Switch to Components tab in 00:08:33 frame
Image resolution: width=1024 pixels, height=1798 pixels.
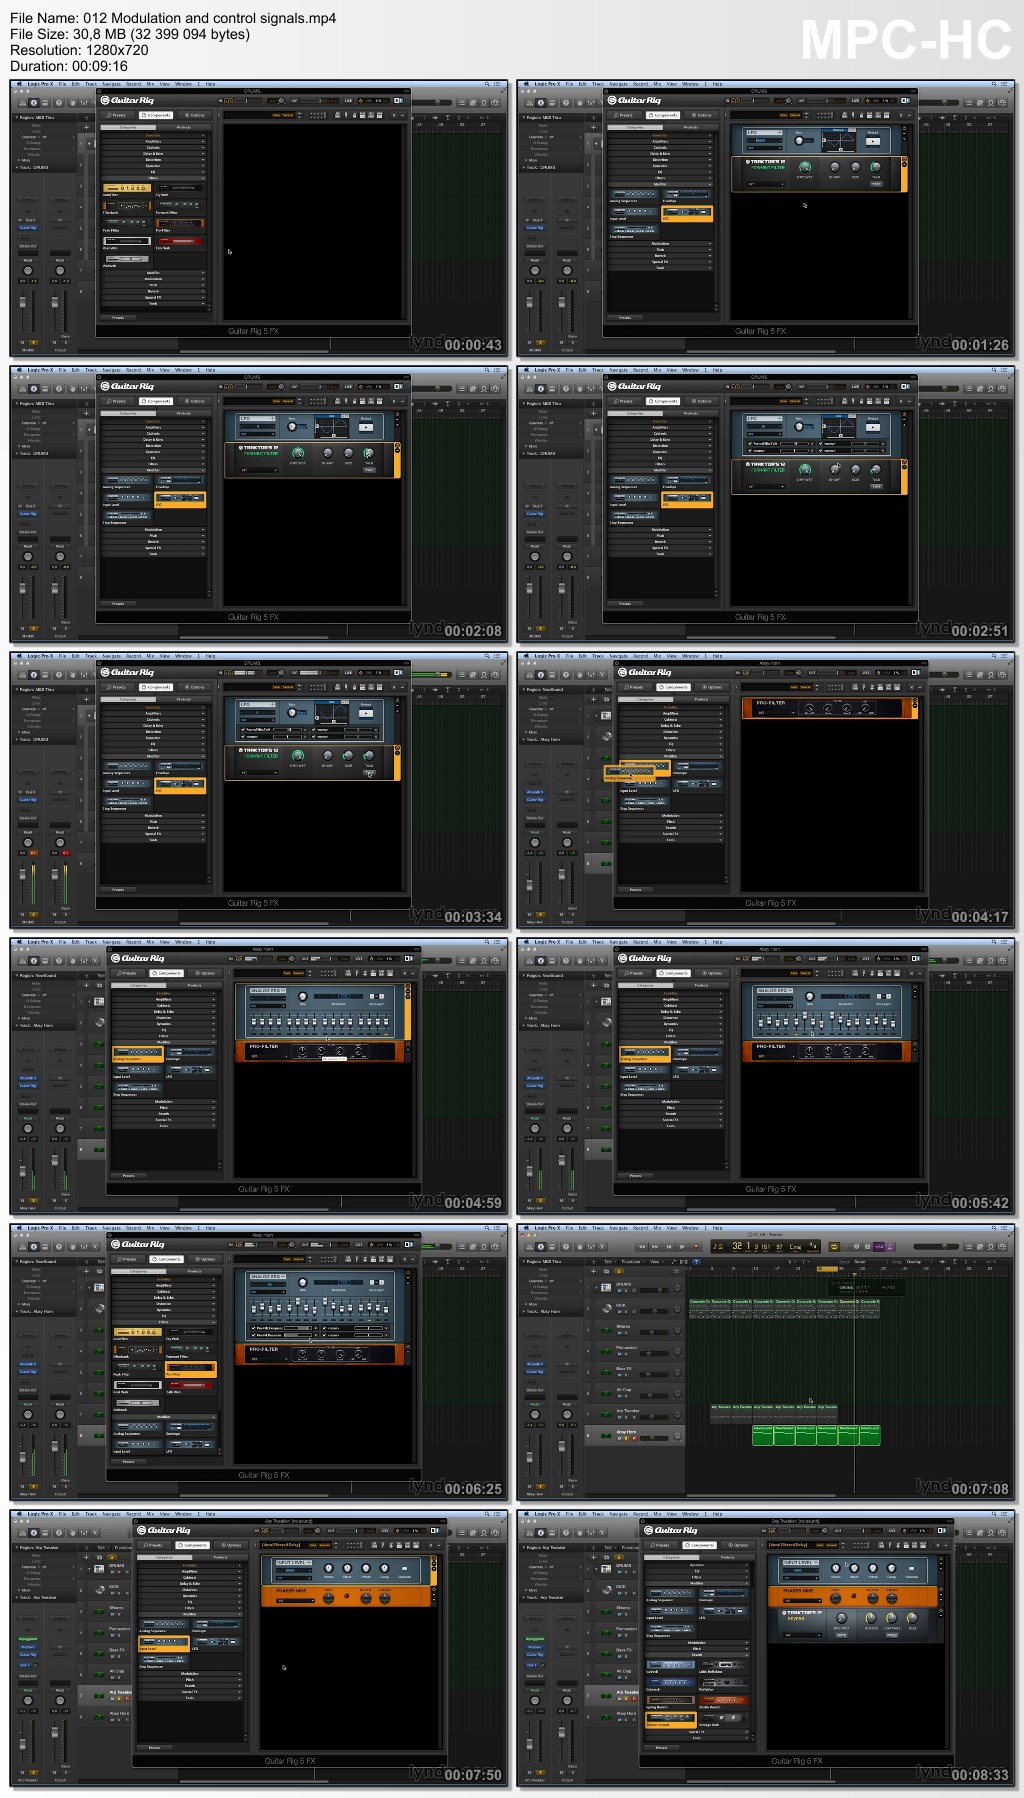coord(699,1545)
